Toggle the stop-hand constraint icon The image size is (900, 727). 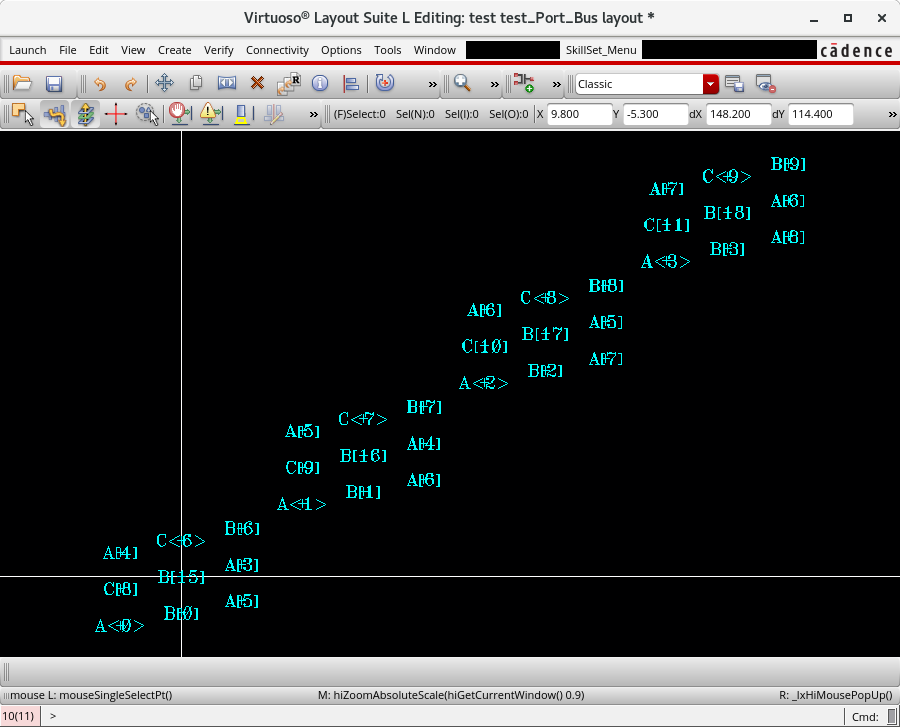[180, 114]
